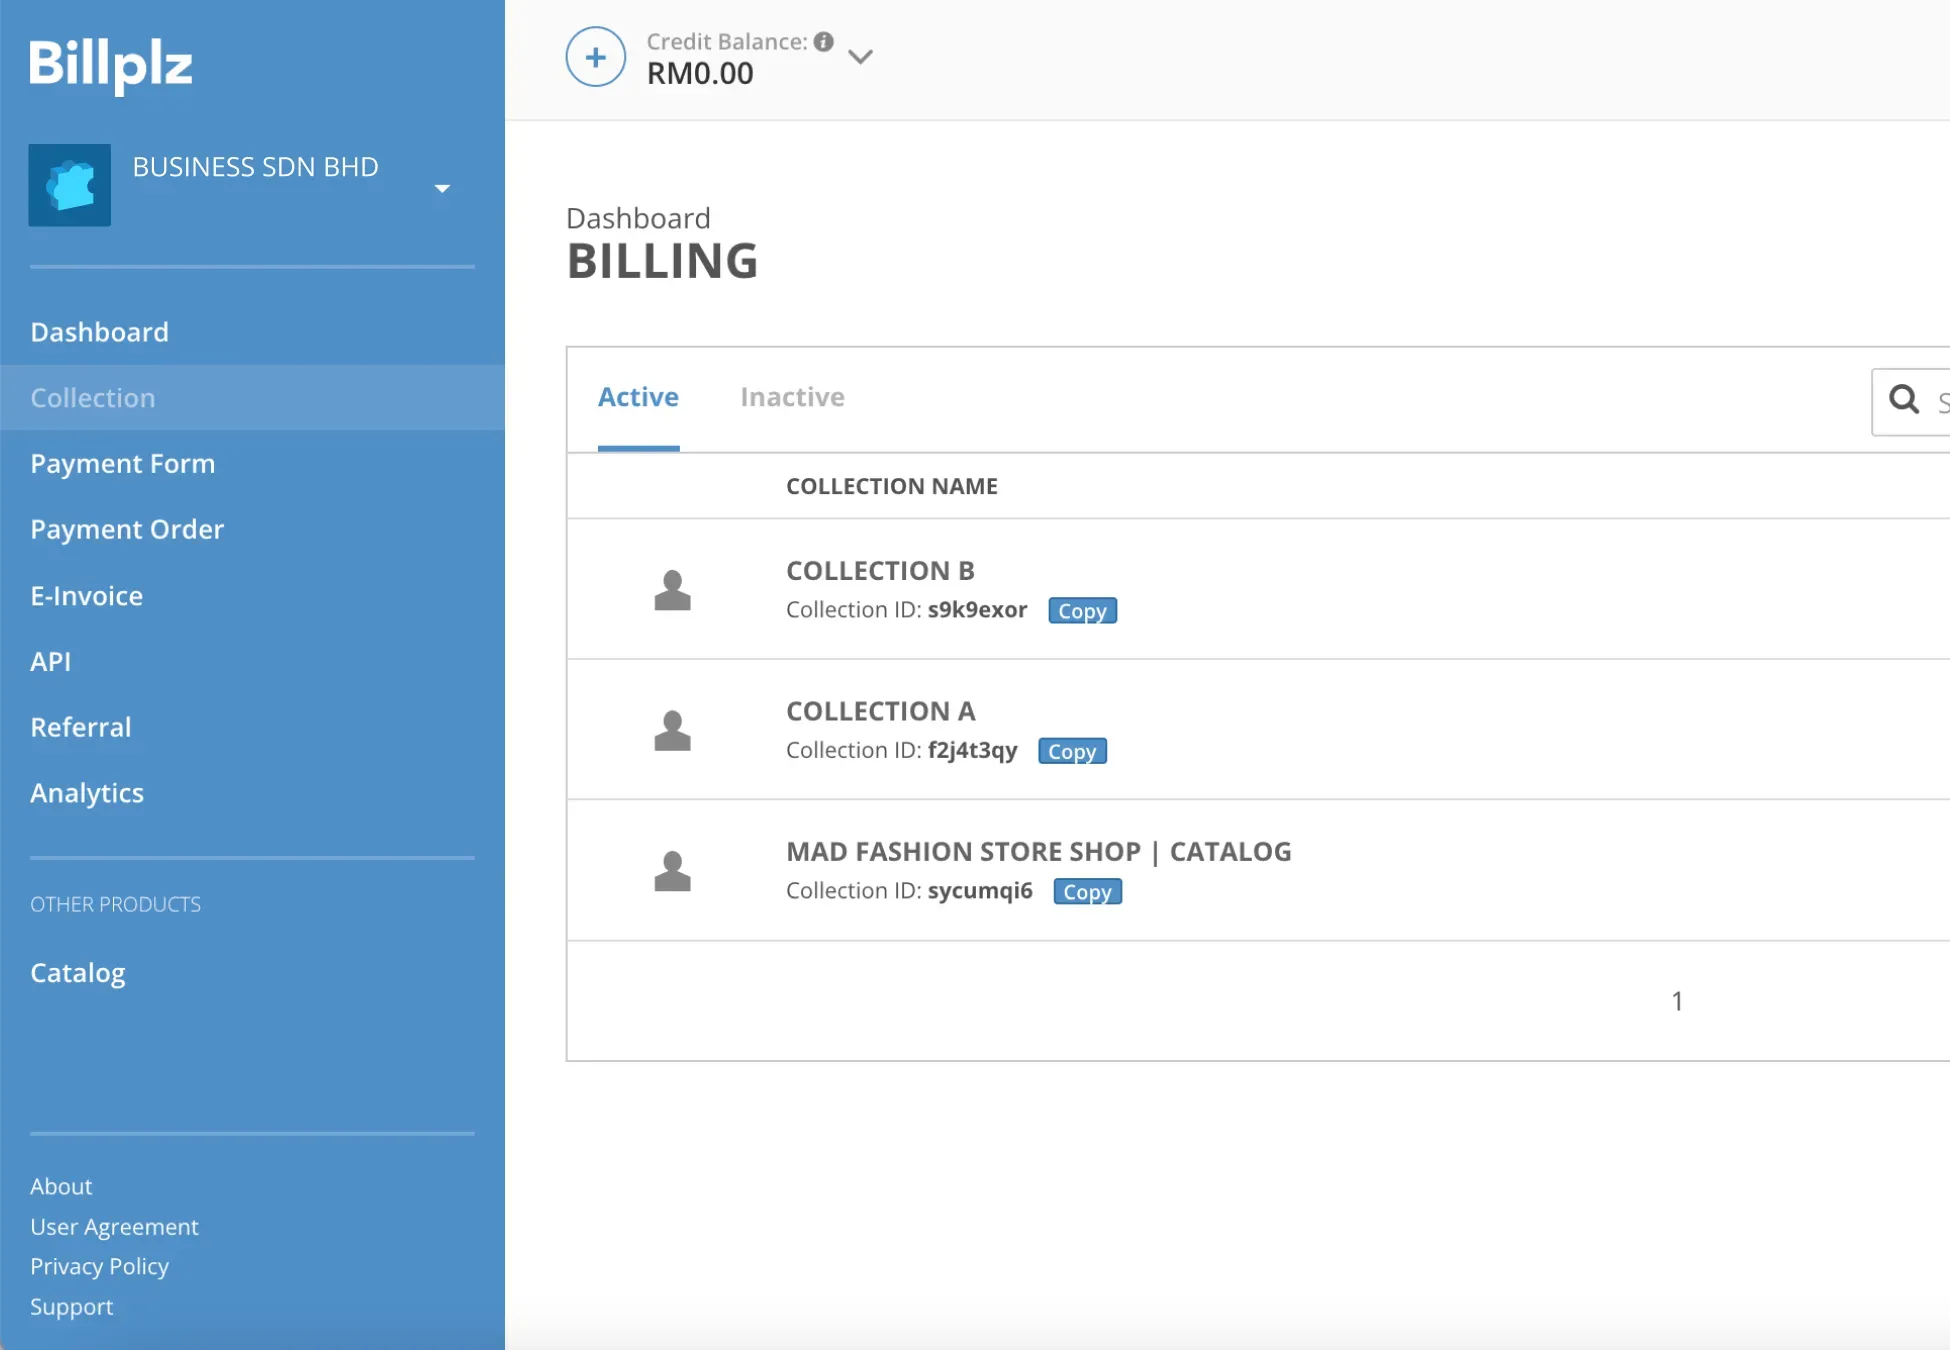Go to Dashboard in sidebar
Screen dimensions: 1950x1350
[x=99, y=332]
